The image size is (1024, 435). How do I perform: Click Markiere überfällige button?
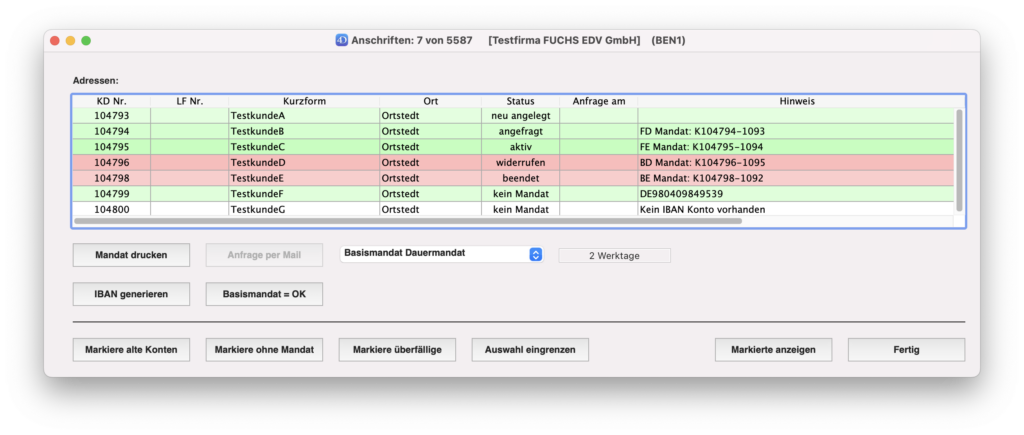[397, 350]
